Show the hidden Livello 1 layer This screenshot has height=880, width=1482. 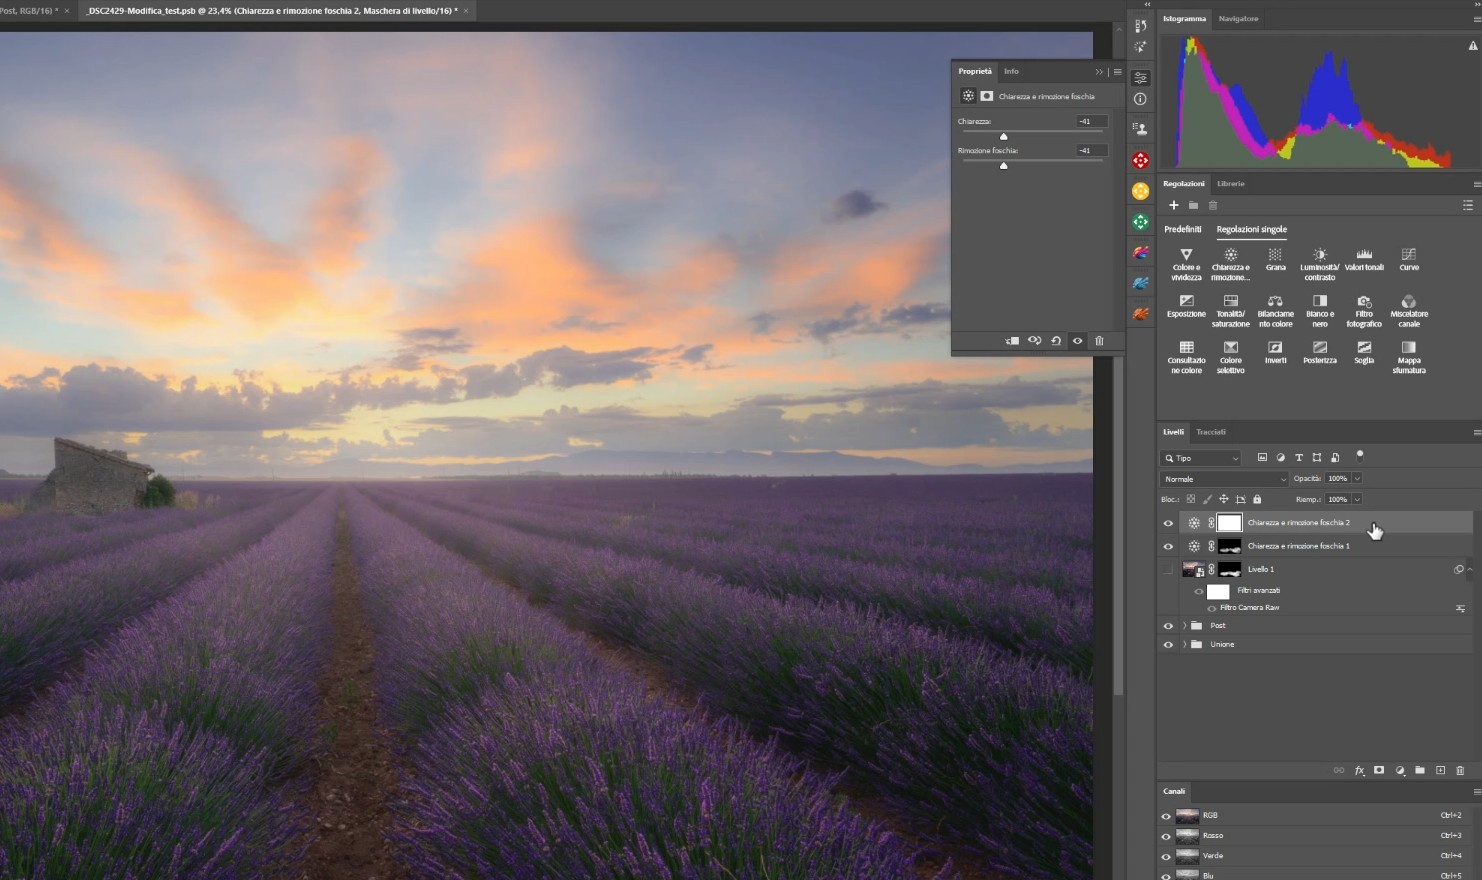click(1167, 570)
